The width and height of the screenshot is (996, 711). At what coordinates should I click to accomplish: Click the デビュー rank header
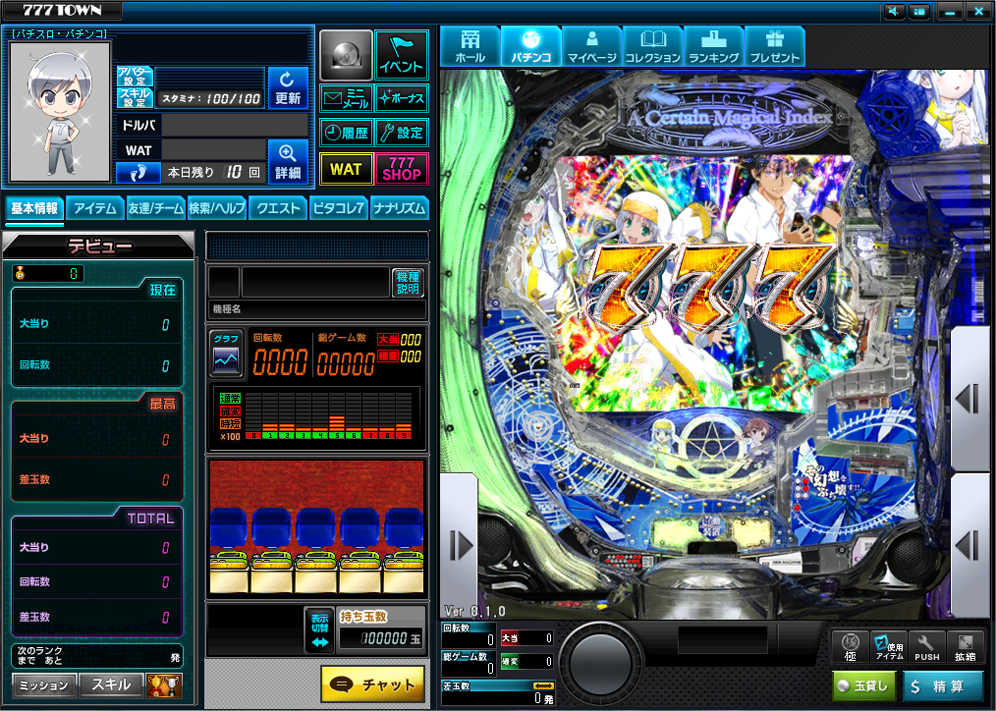(x=99, y=246)
